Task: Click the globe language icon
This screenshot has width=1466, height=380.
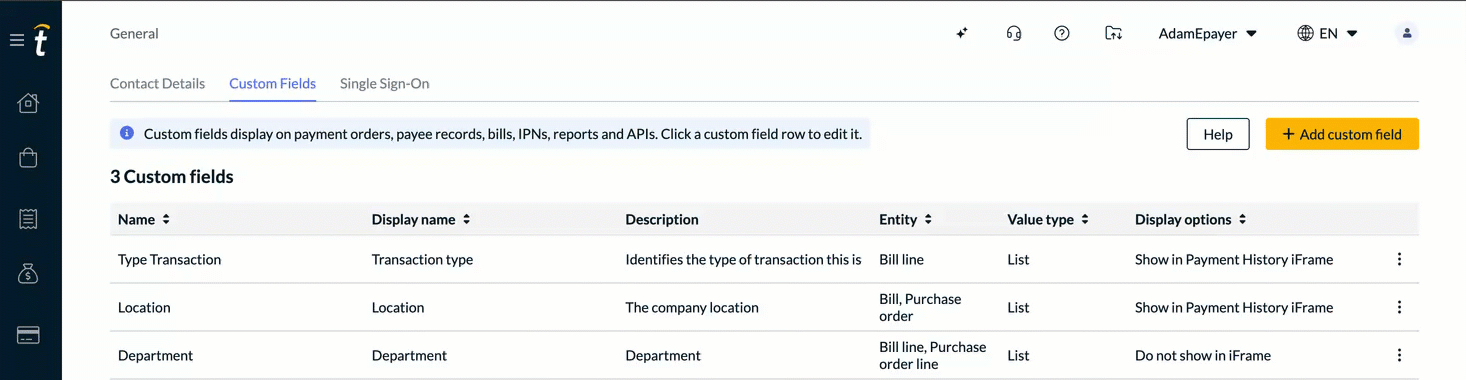Action: click(x=1305, y=33)
